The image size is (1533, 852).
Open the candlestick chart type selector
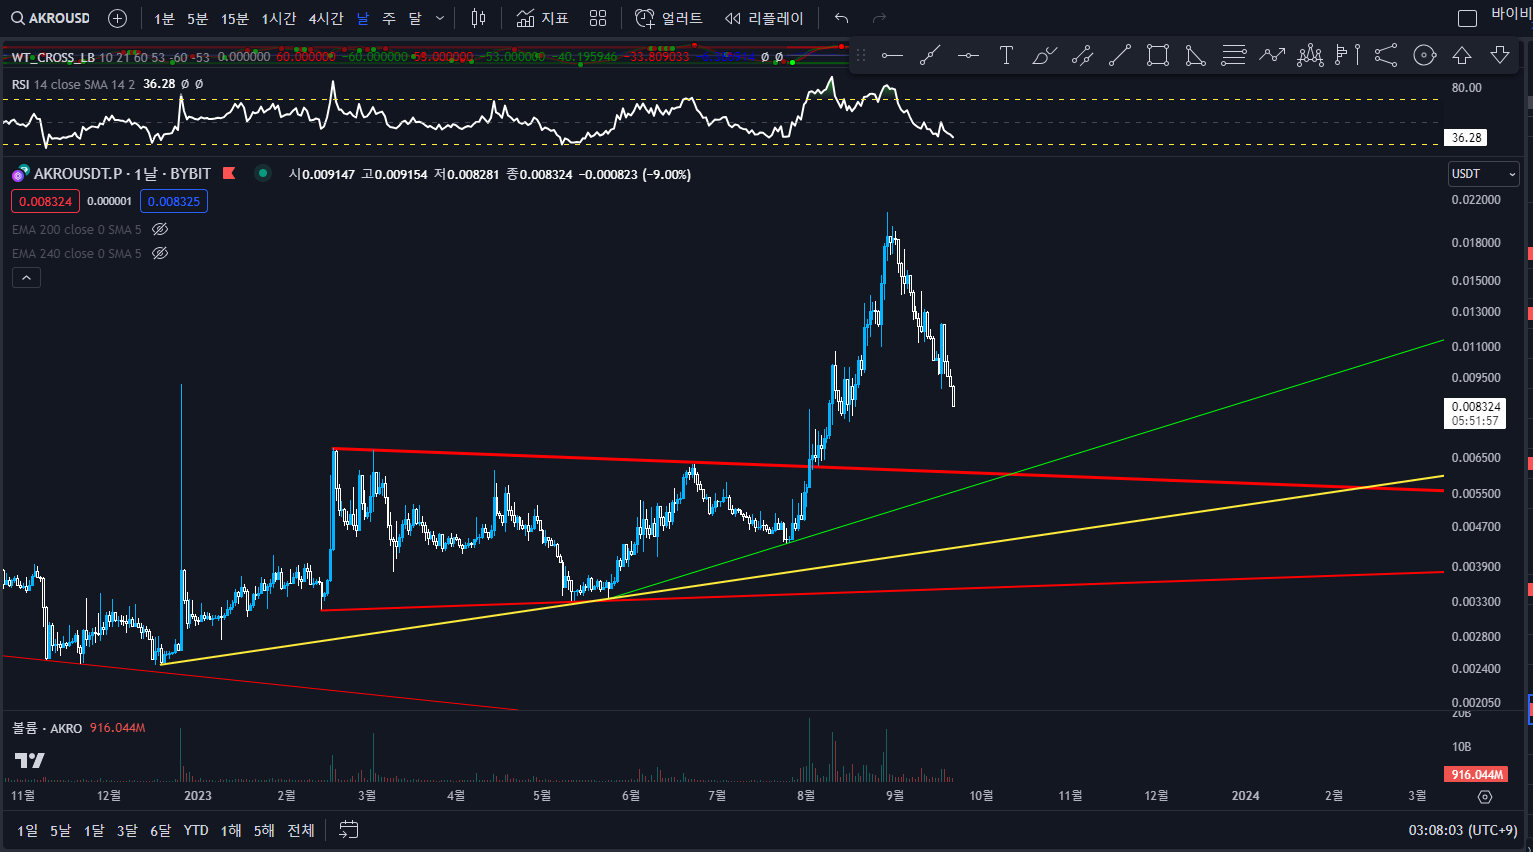(x=478, y=18)
